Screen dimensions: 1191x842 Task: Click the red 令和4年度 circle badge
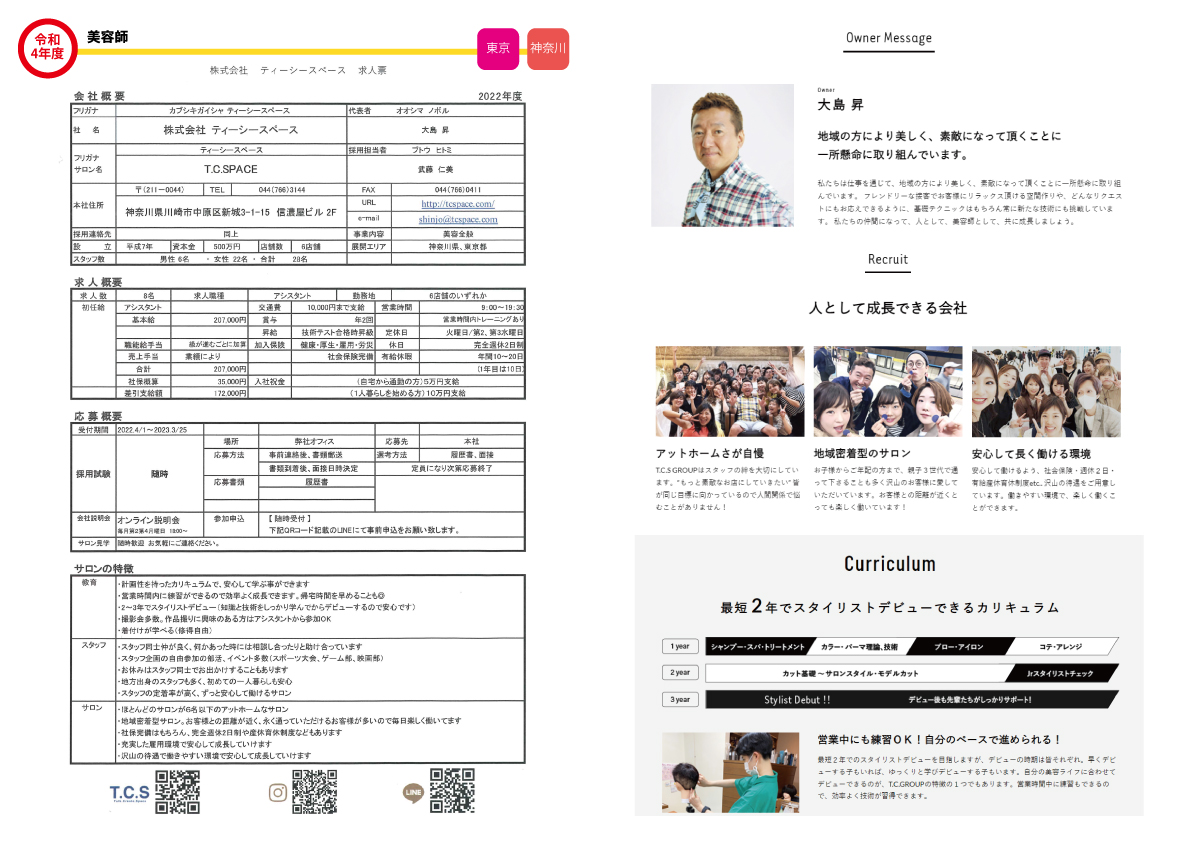[x=47, y=48]
